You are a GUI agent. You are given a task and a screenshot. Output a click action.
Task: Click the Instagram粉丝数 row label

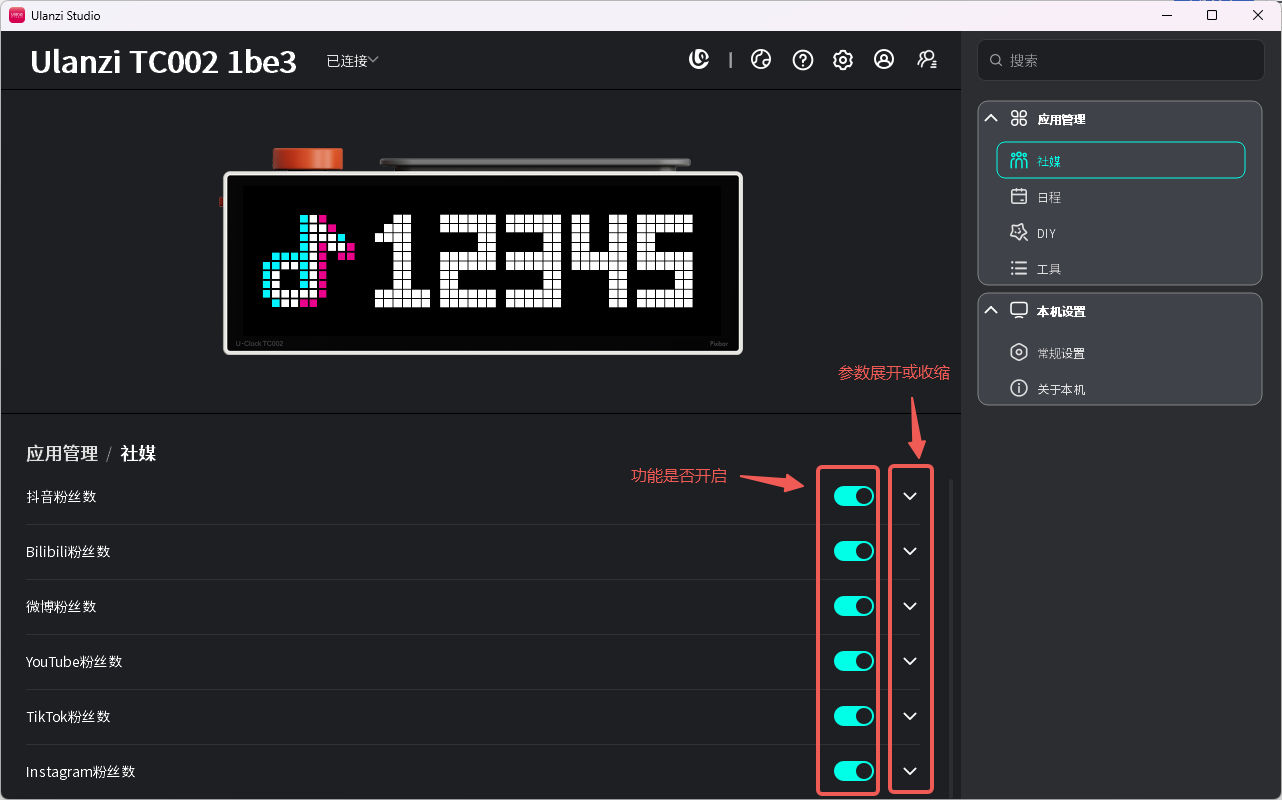[80, 771]
